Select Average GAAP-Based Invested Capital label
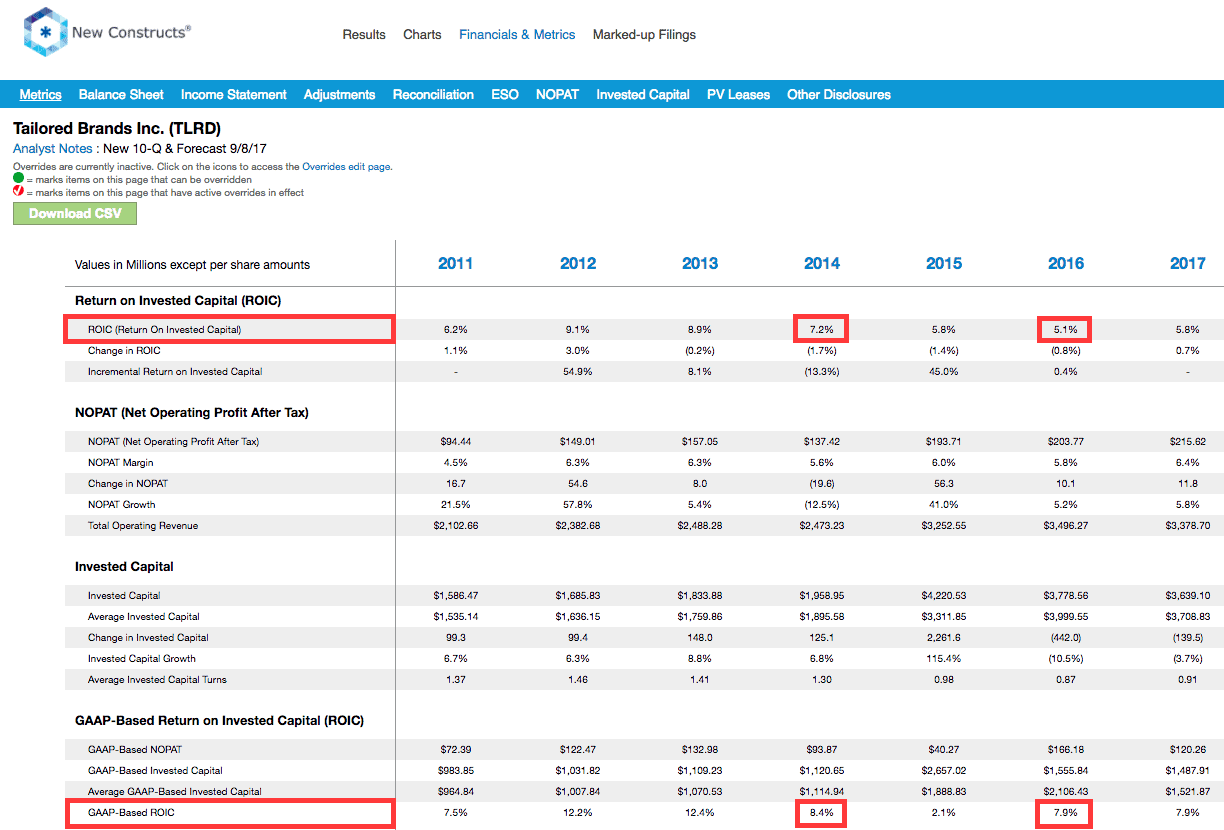 point(174,791)
